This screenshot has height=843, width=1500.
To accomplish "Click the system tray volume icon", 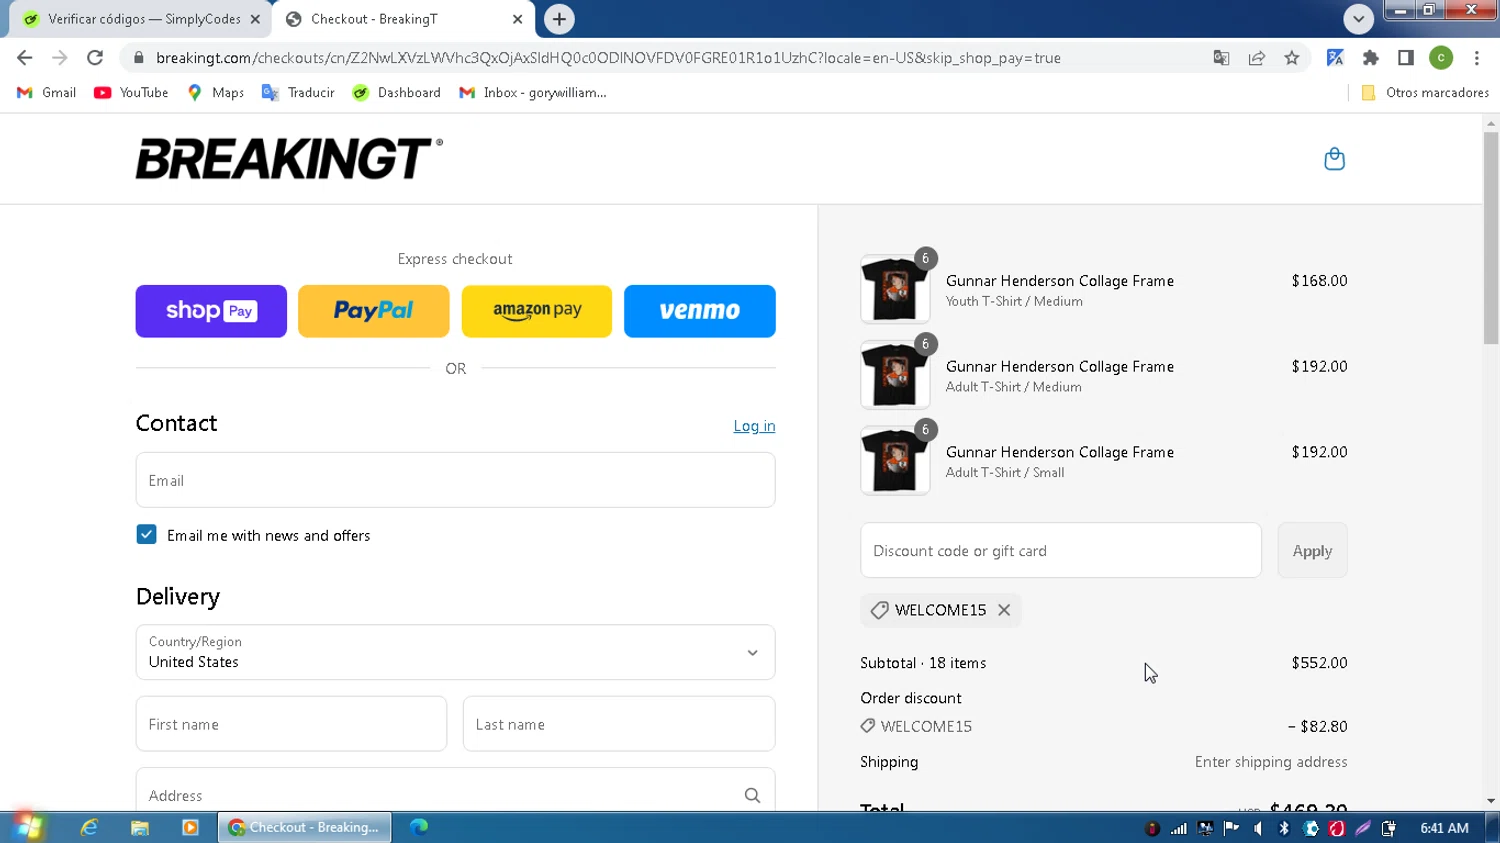I will point(1258,828).
